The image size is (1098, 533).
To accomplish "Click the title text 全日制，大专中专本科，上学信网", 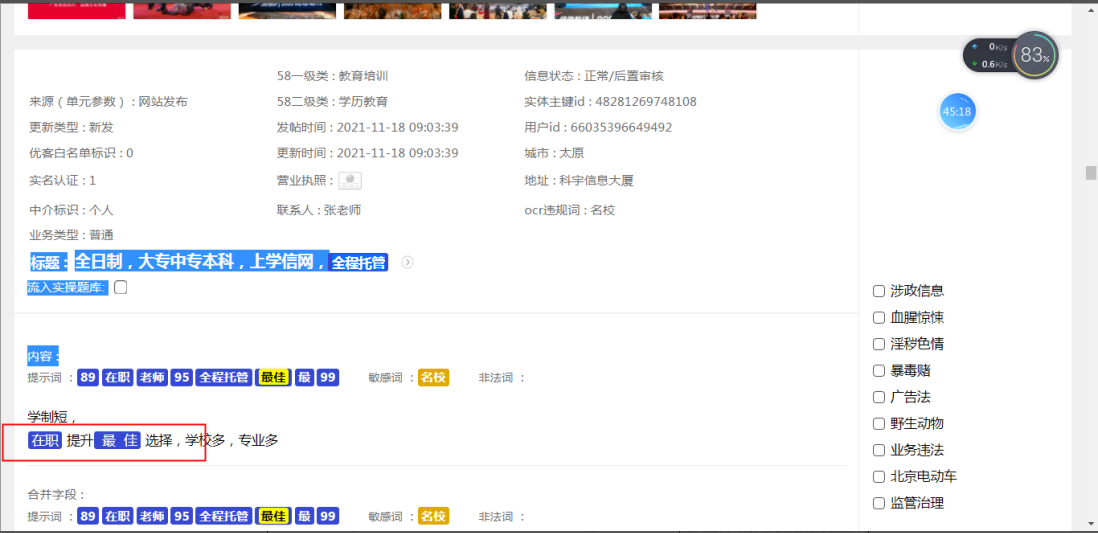I will [202, 261].
